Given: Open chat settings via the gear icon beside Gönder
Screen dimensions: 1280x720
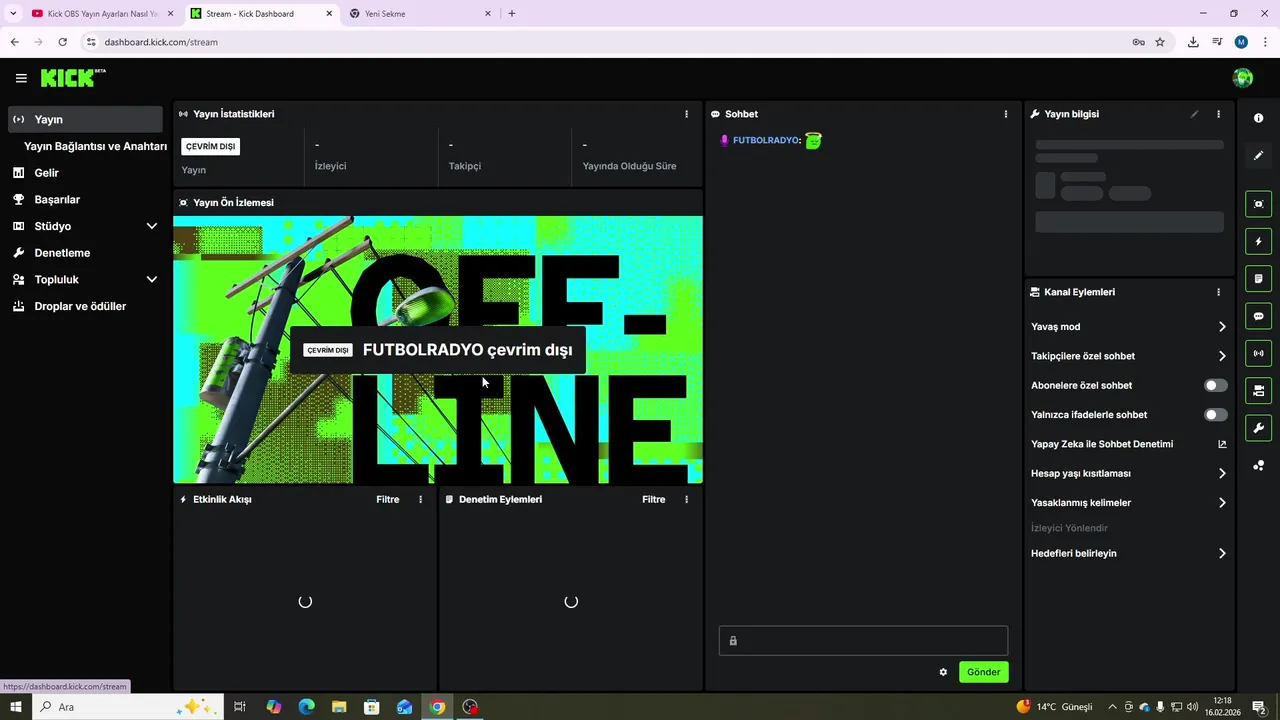Looking at the screenshot, I should pos(943,672).
